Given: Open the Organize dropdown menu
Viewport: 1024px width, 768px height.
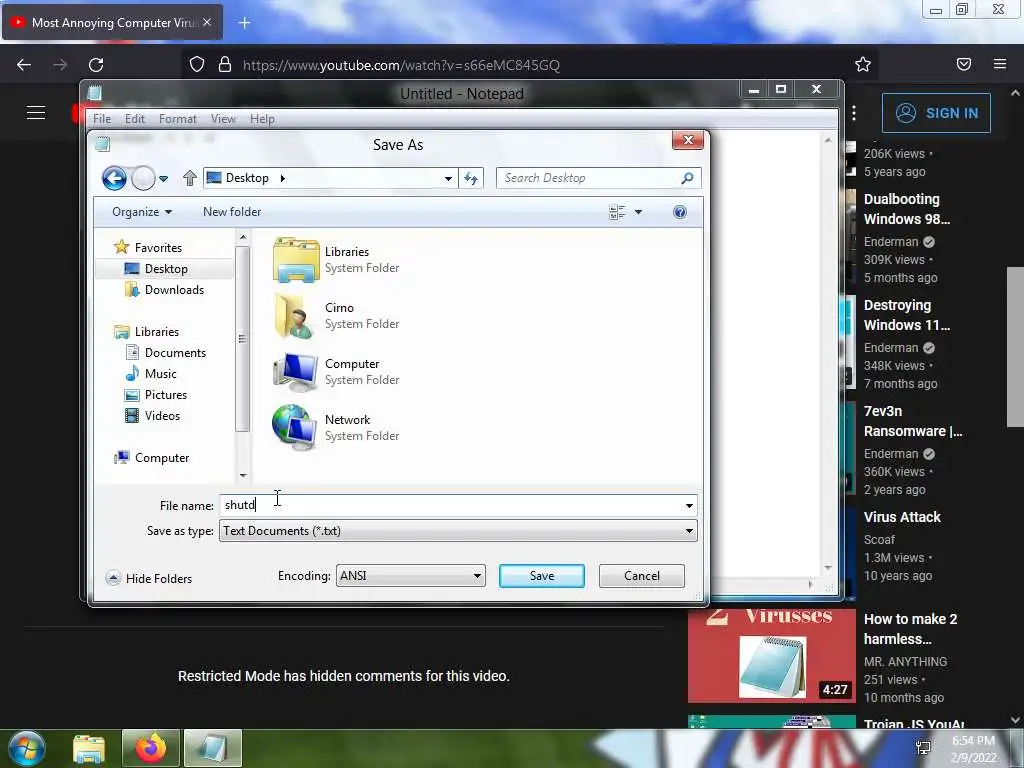Looking at the screenshot, I should click(x=142, y=212).
